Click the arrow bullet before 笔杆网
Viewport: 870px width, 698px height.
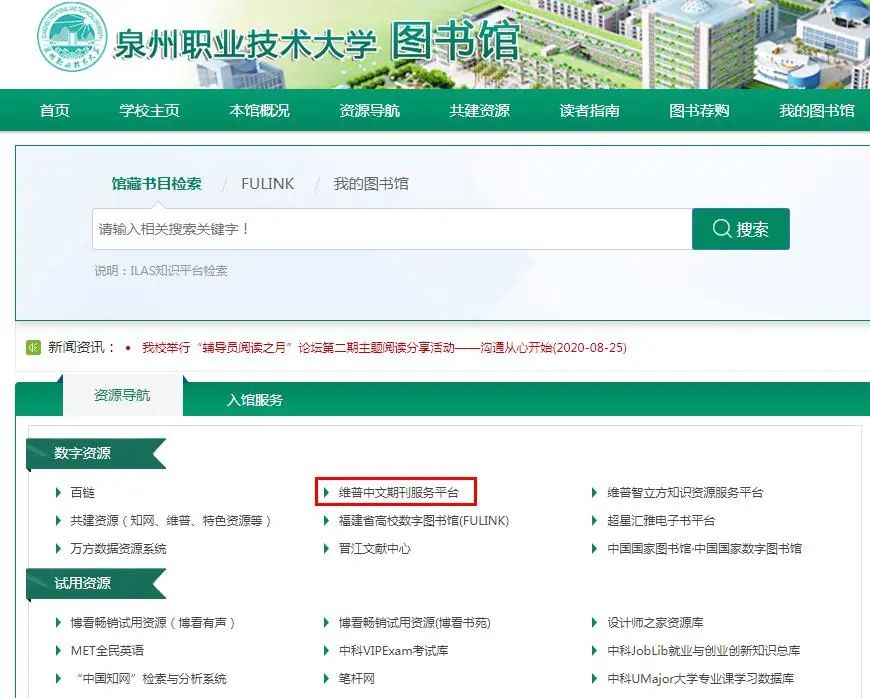point(327,678)
